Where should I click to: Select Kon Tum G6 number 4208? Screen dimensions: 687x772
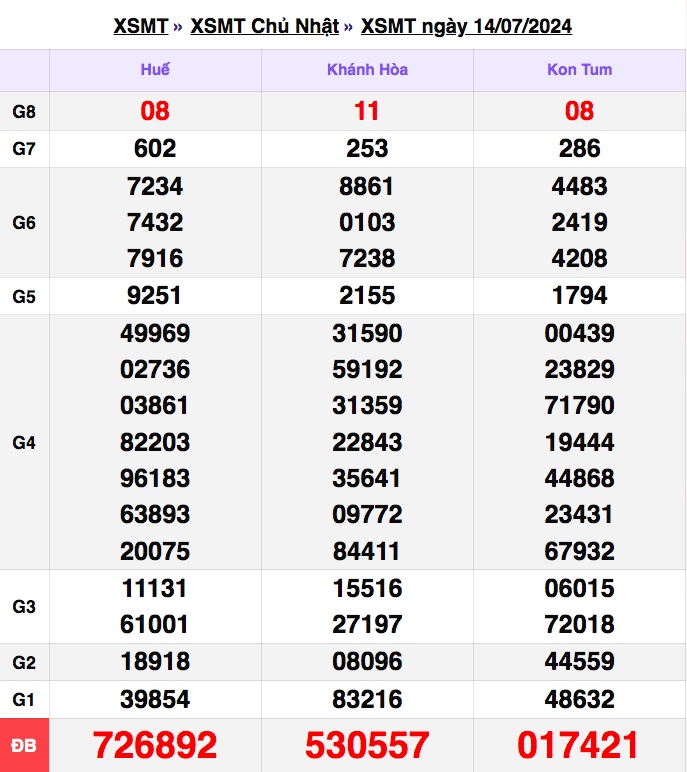(580, 258)
